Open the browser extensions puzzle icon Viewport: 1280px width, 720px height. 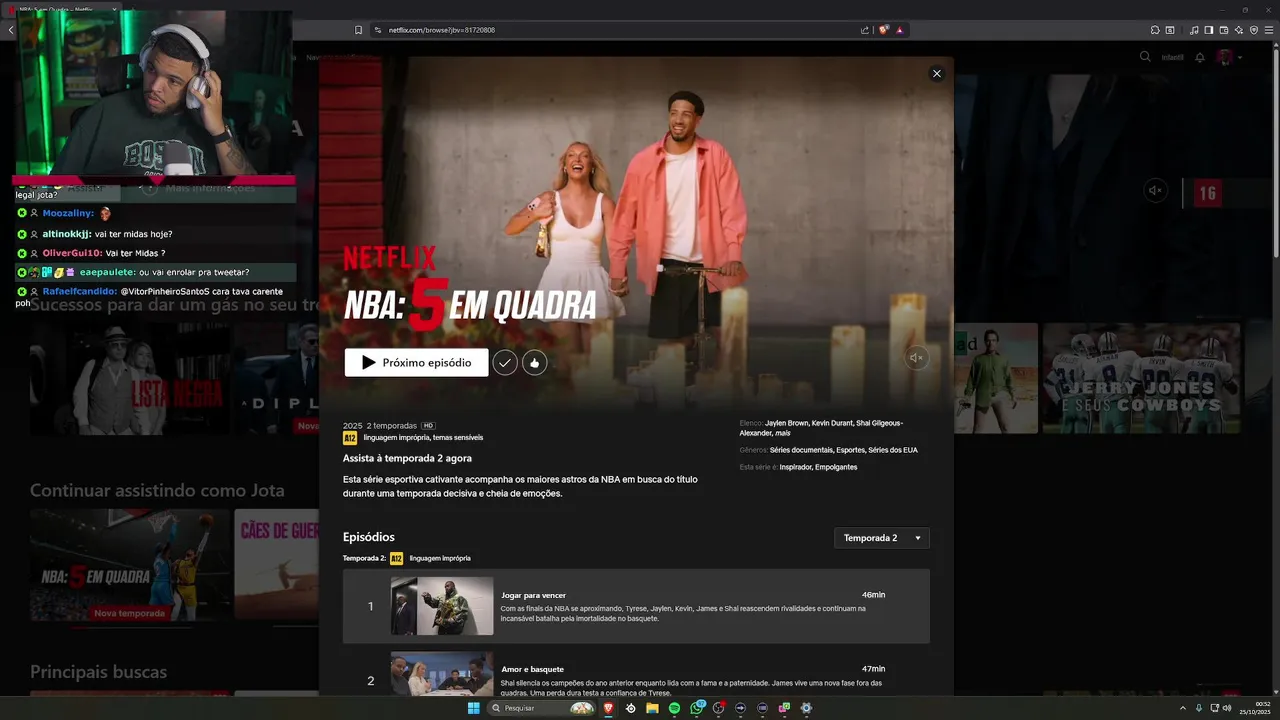[x=1155, y=30]
